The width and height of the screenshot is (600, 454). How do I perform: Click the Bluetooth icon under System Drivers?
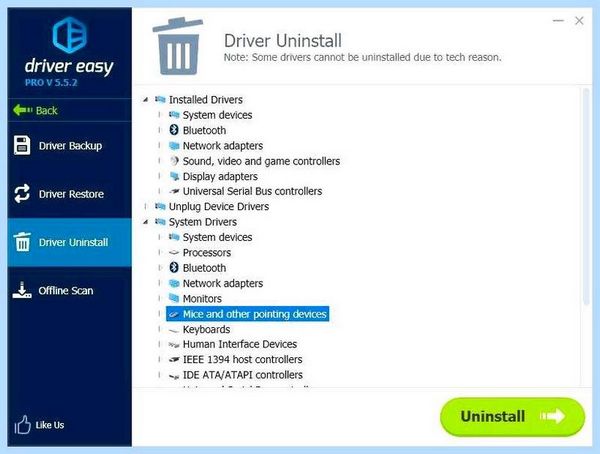click(174, 268)
